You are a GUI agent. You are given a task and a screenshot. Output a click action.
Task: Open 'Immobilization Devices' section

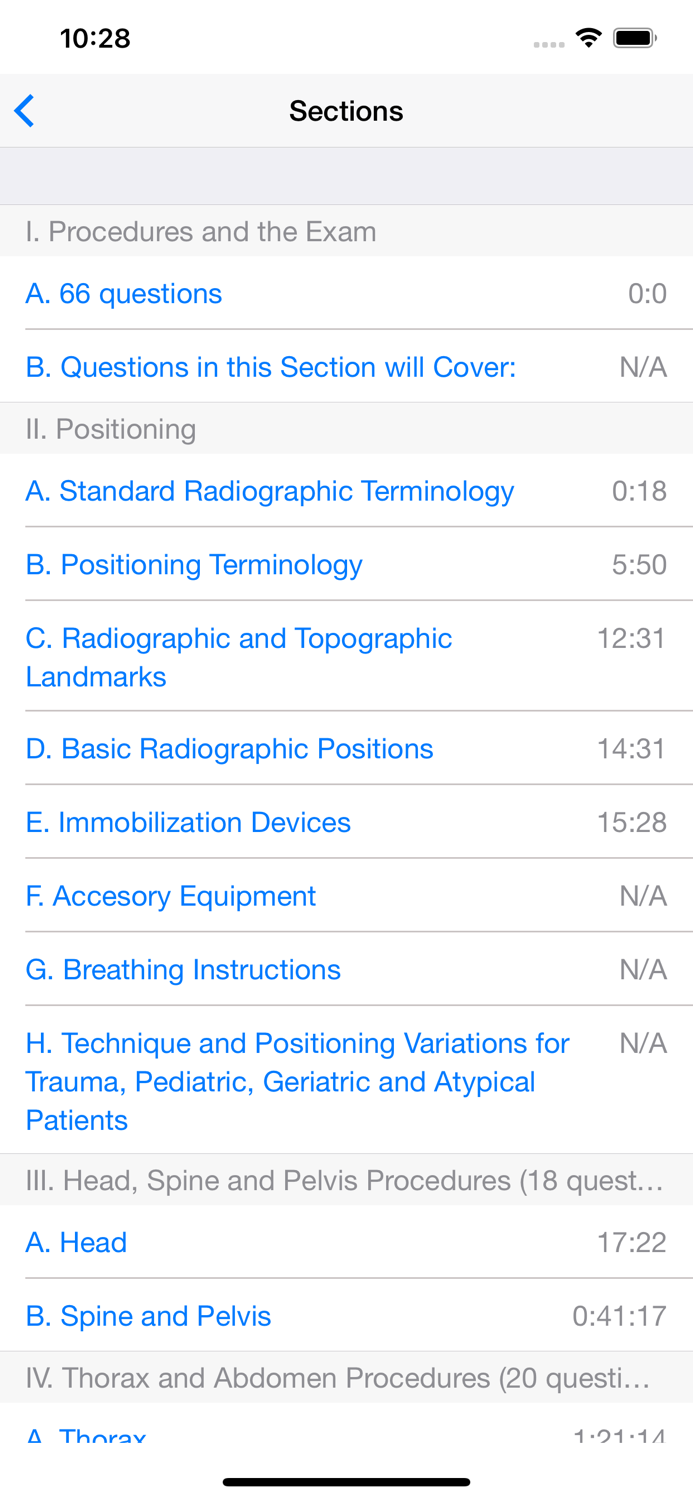click(188, 822)
